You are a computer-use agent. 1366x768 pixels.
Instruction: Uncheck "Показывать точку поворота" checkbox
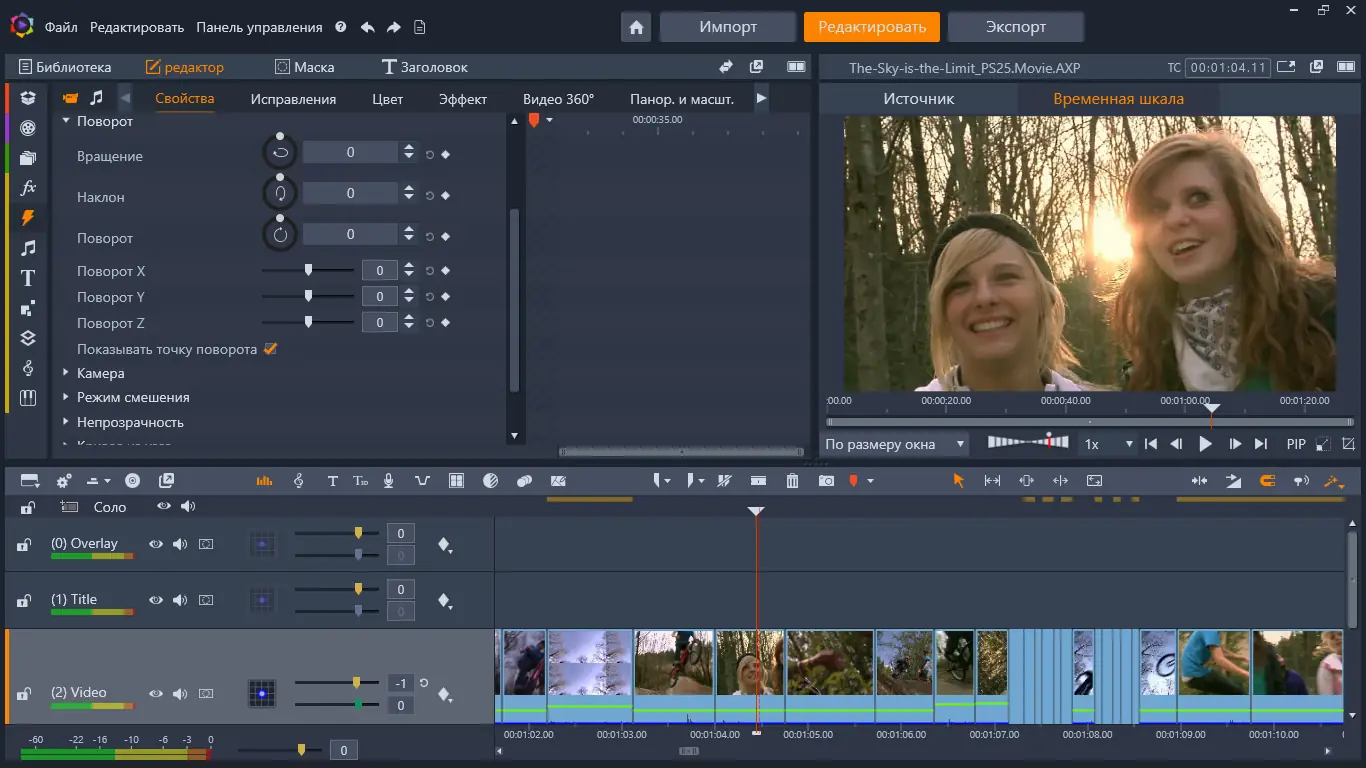(270, 349)
